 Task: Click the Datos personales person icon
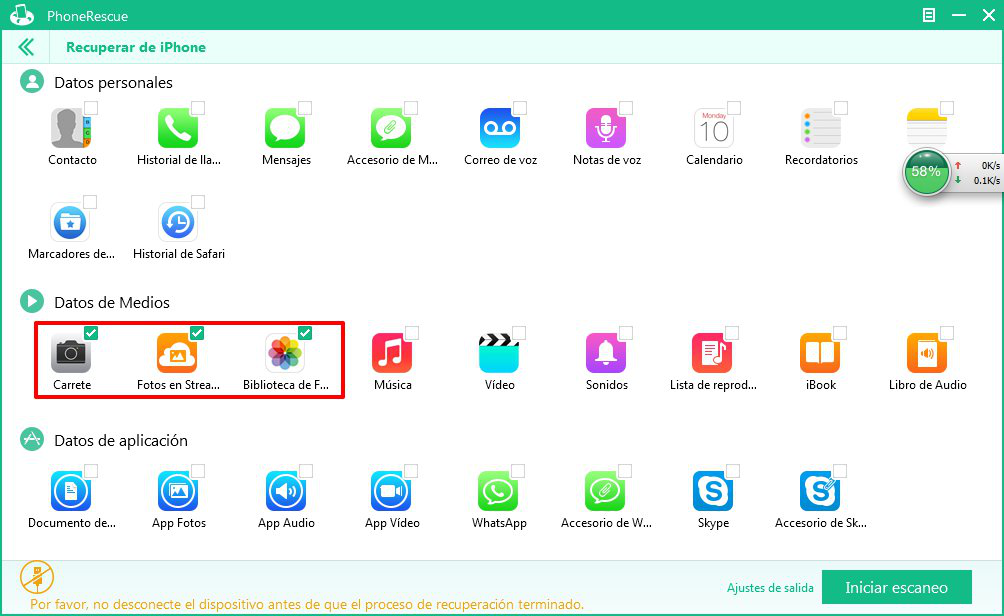pos(31,82)
